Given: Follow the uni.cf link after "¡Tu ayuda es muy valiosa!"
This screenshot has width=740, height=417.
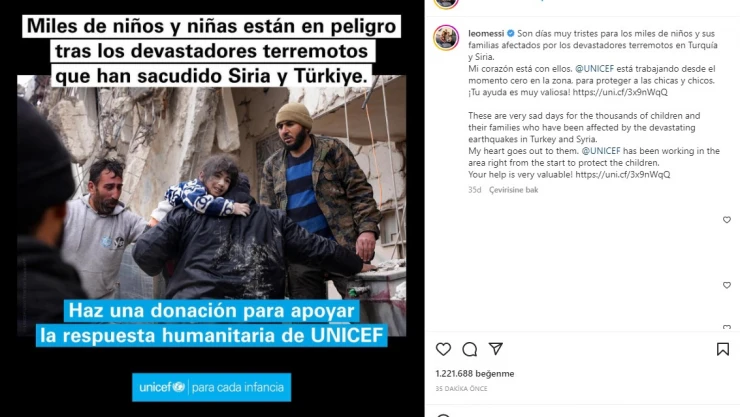Looking at the screenshot, I should click(620, 92).
